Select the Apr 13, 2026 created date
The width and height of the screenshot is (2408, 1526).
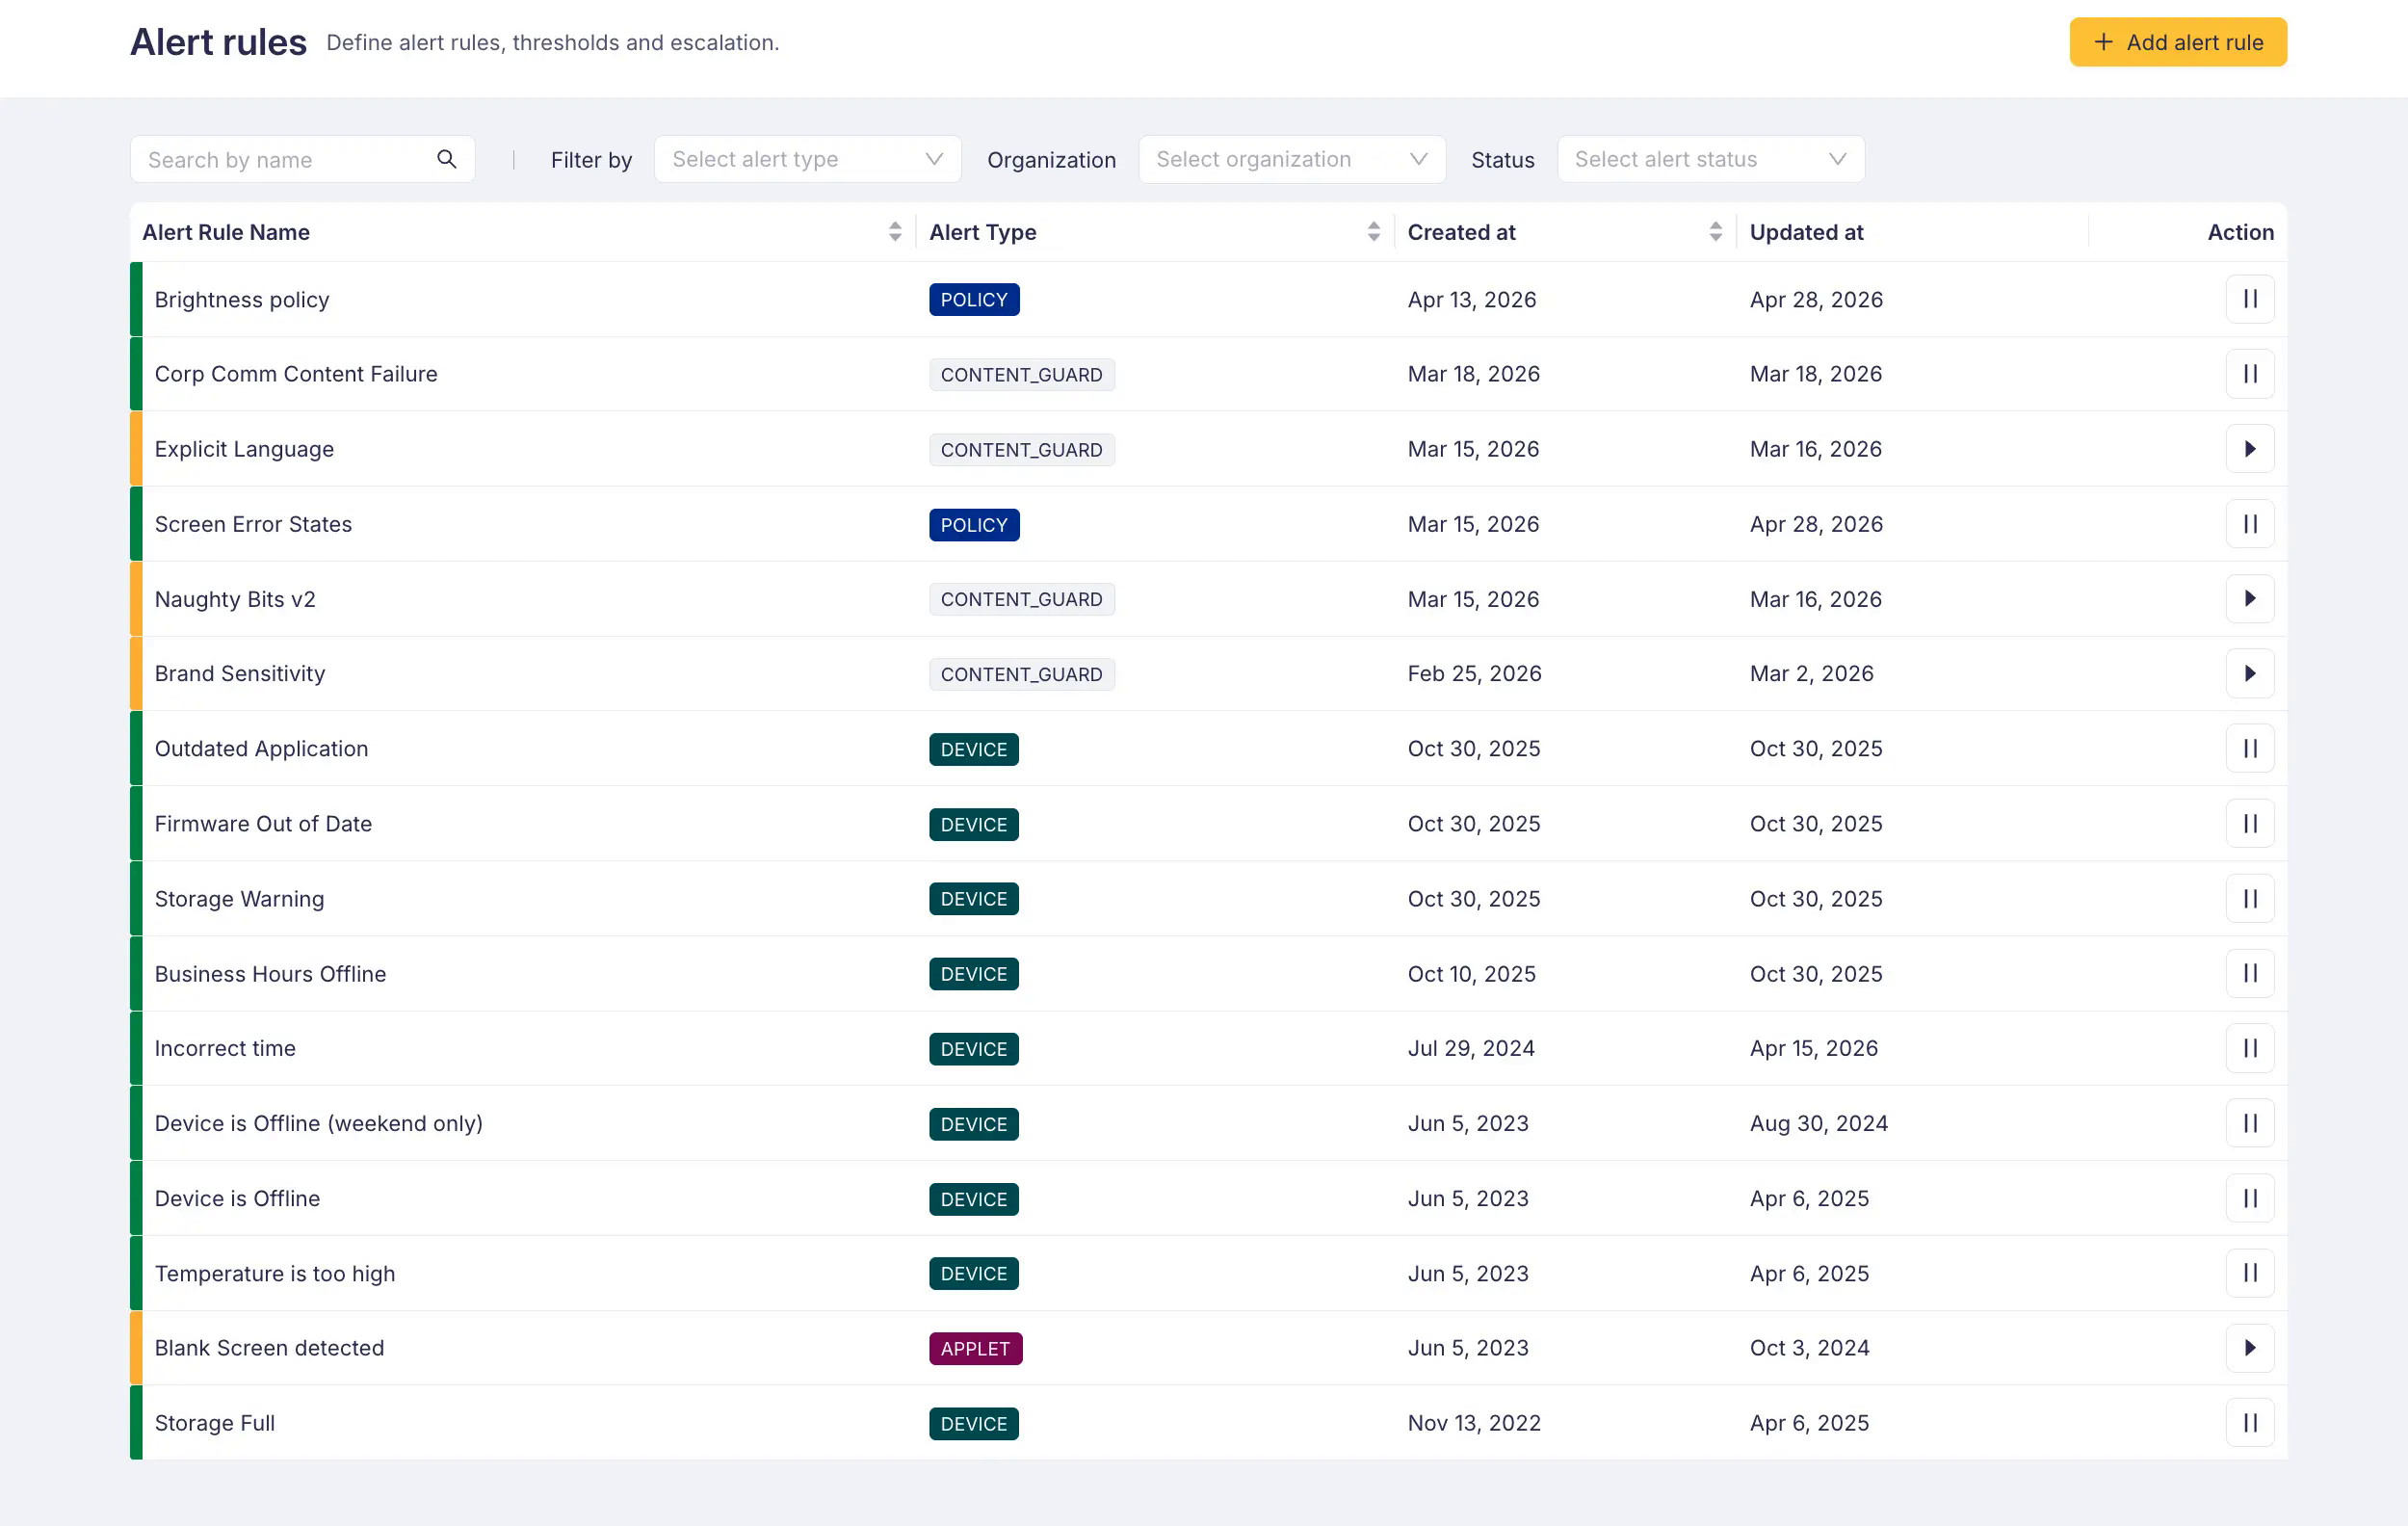(1471, 300)
